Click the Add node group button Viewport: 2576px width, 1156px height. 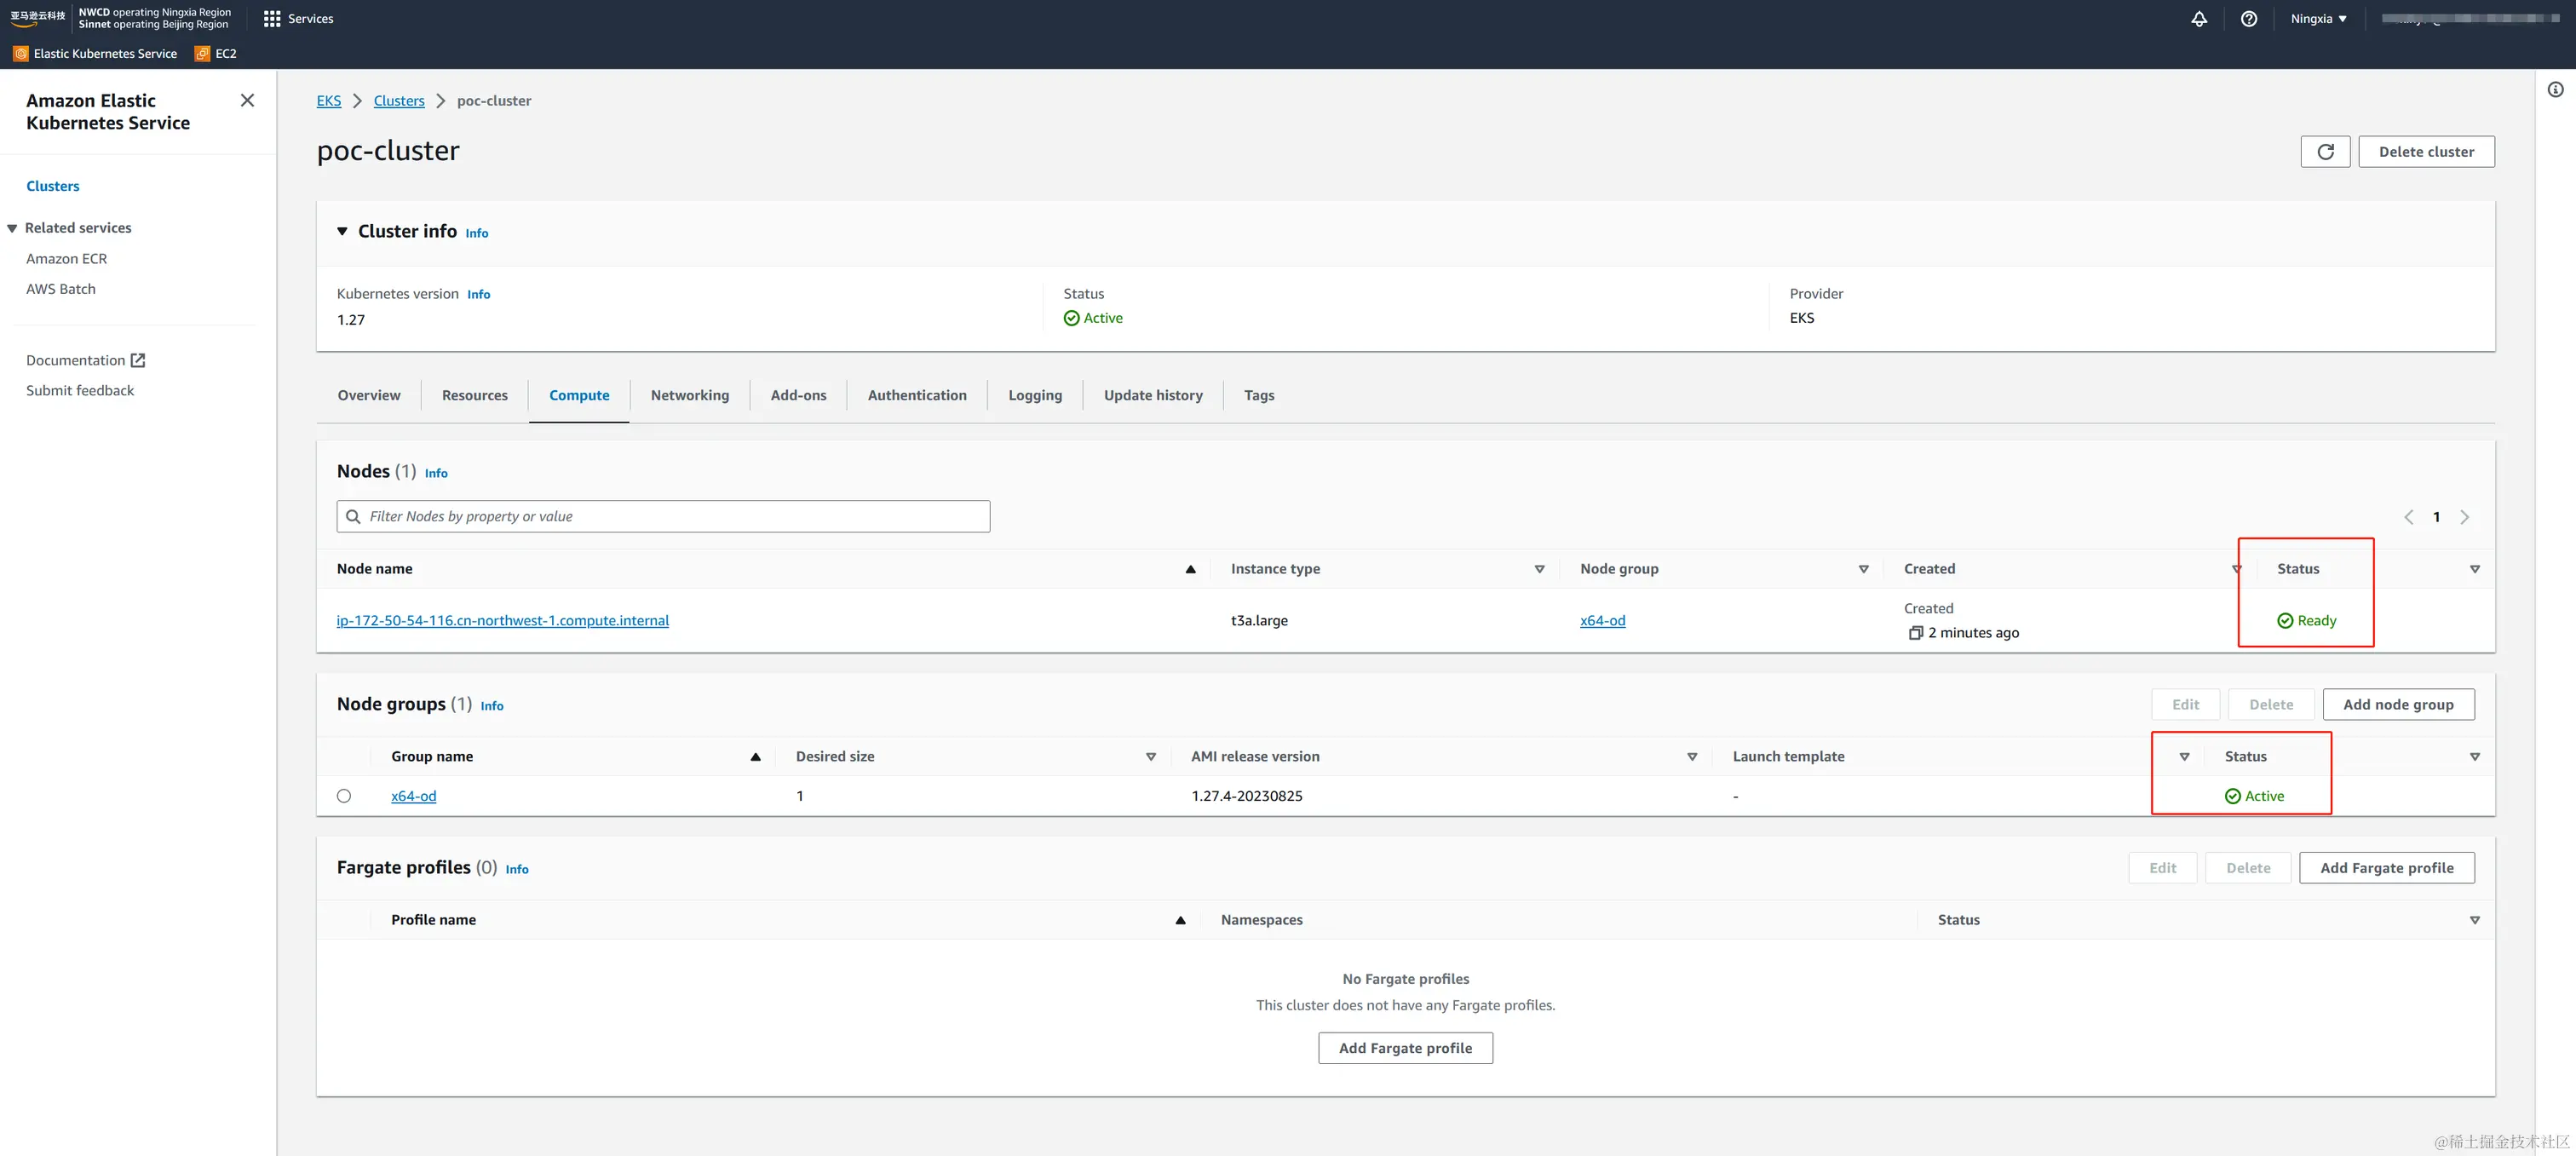point(2398,704)
